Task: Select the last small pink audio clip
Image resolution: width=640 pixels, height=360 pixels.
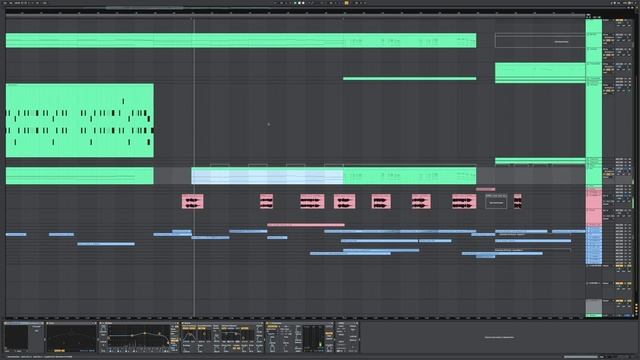Action: coord(518,201)
